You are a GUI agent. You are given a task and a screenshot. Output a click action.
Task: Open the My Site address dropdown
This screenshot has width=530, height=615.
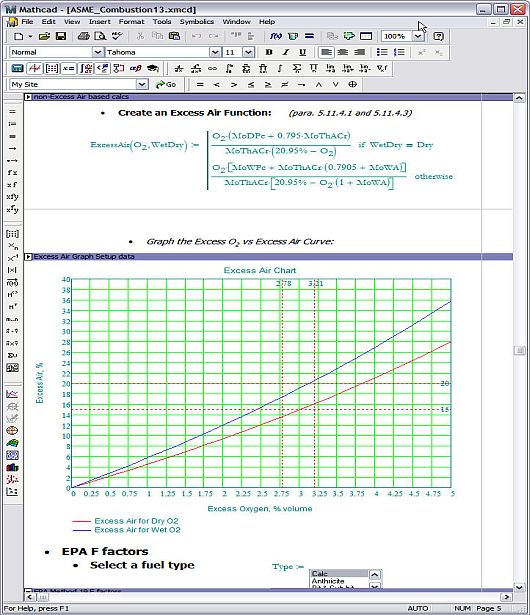click(142, 84)
